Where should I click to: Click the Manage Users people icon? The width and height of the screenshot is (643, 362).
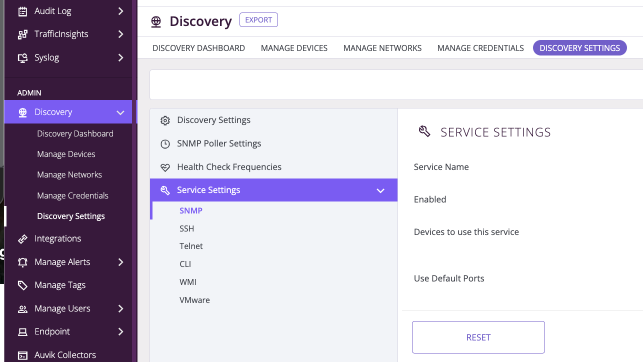tap(23, 309)
